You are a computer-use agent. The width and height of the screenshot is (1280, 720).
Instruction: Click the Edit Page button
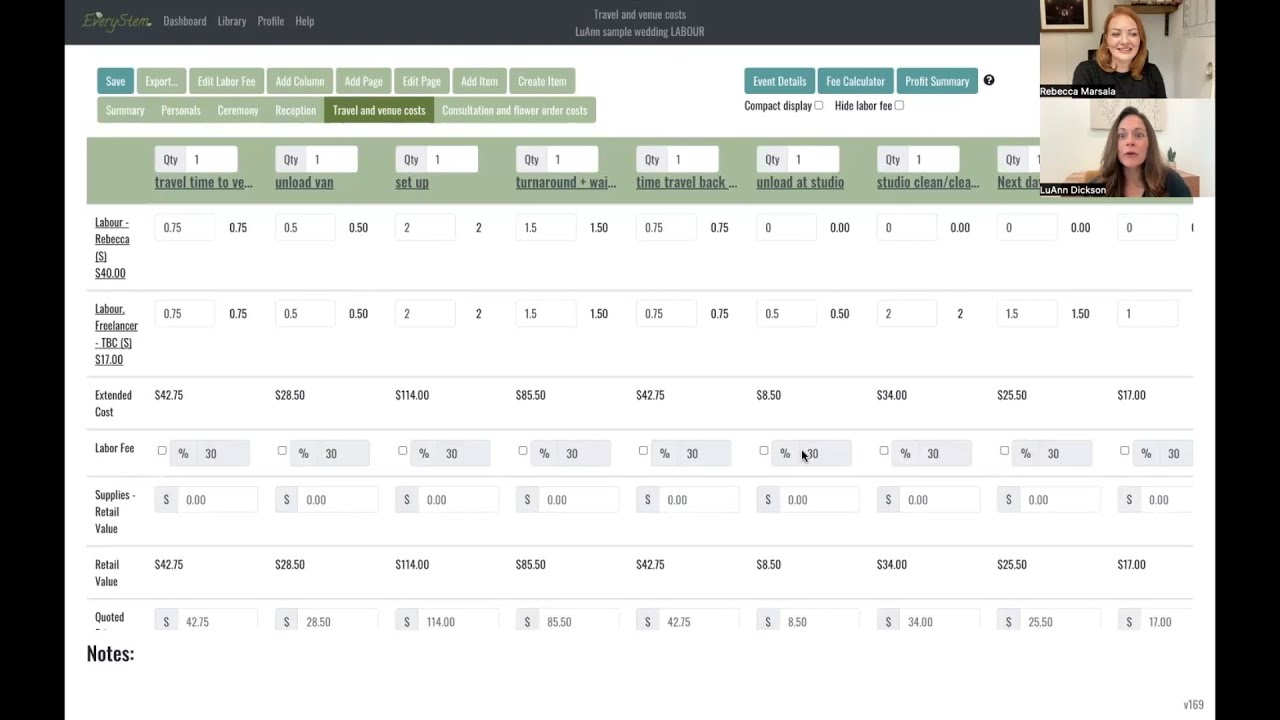pyautogui.click(x=421, y=81)
